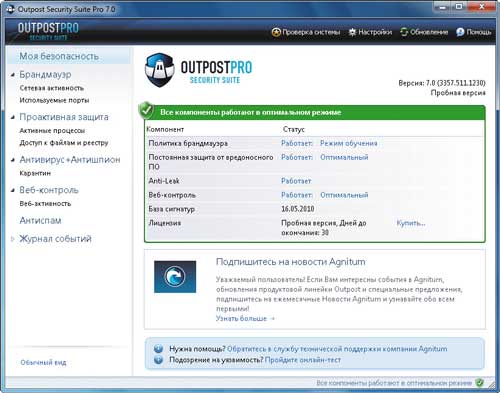This screenshot has height=393, width=500.
Task: Expand the 'Журнал событий' tree section
Action: pos(13,239)
